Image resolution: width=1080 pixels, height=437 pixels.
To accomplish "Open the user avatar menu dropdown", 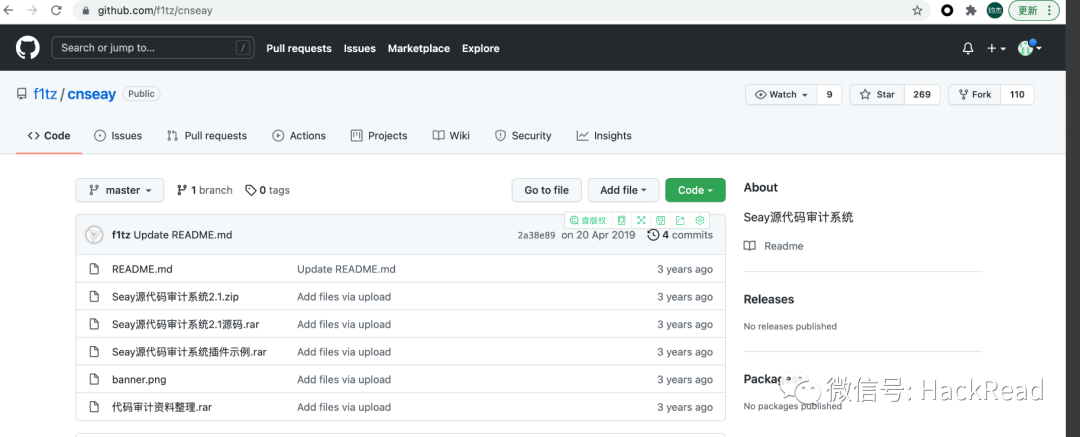I will pos(1030,48).
